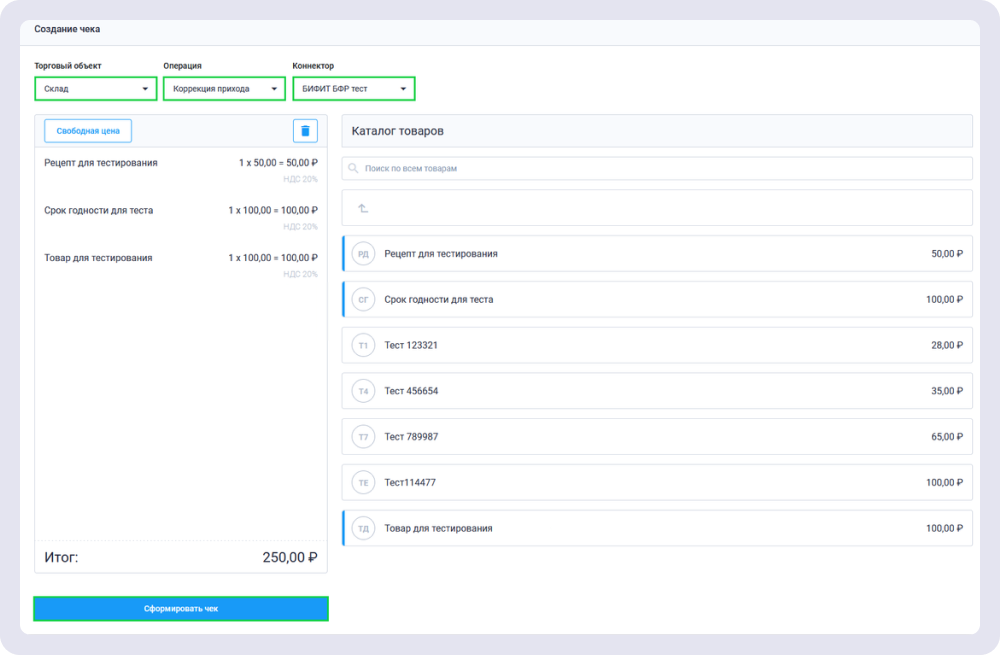
Task: Click the Т4 circle icon
Action: tap(363, 391)
